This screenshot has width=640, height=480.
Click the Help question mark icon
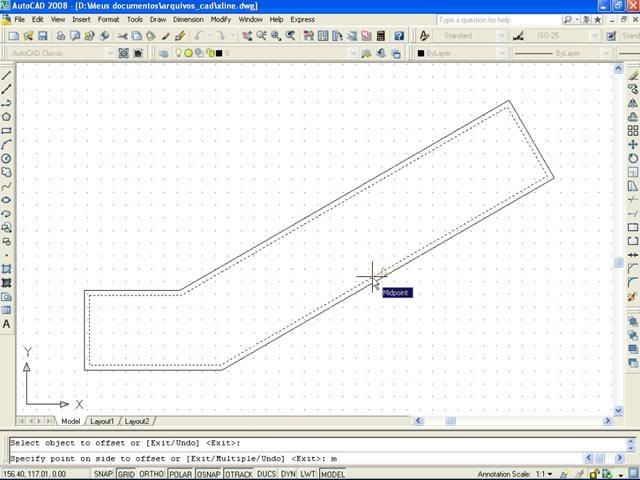tap(399, 36)
